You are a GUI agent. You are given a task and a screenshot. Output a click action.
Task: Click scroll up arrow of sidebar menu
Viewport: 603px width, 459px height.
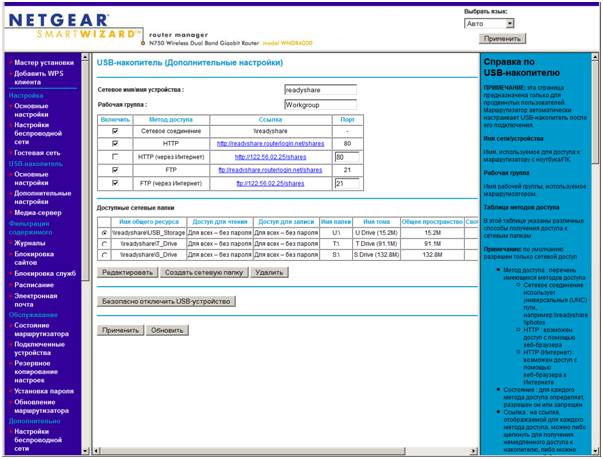[x=85, y=57]
